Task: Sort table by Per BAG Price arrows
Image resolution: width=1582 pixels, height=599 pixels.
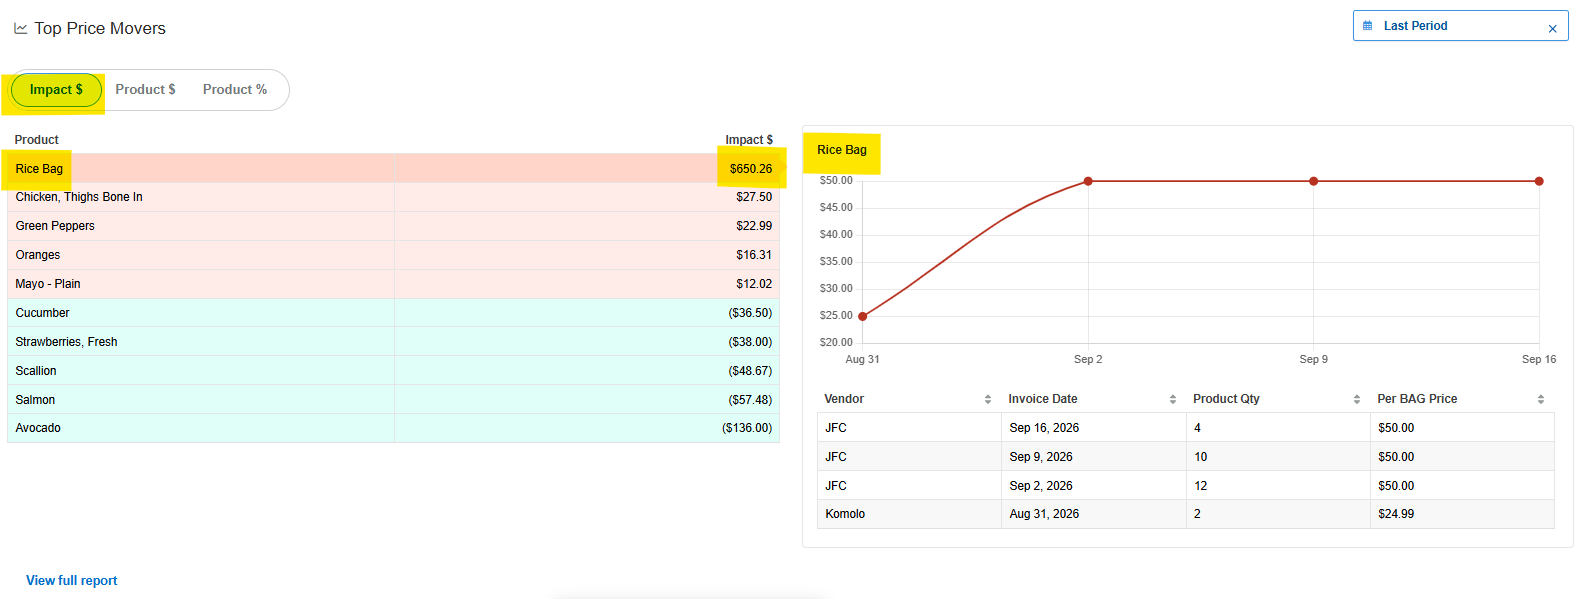Action: tap(1541, 399)
